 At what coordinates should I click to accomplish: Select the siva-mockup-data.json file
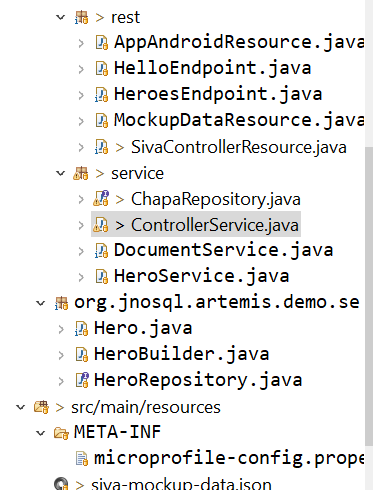[x=181, y=484]
